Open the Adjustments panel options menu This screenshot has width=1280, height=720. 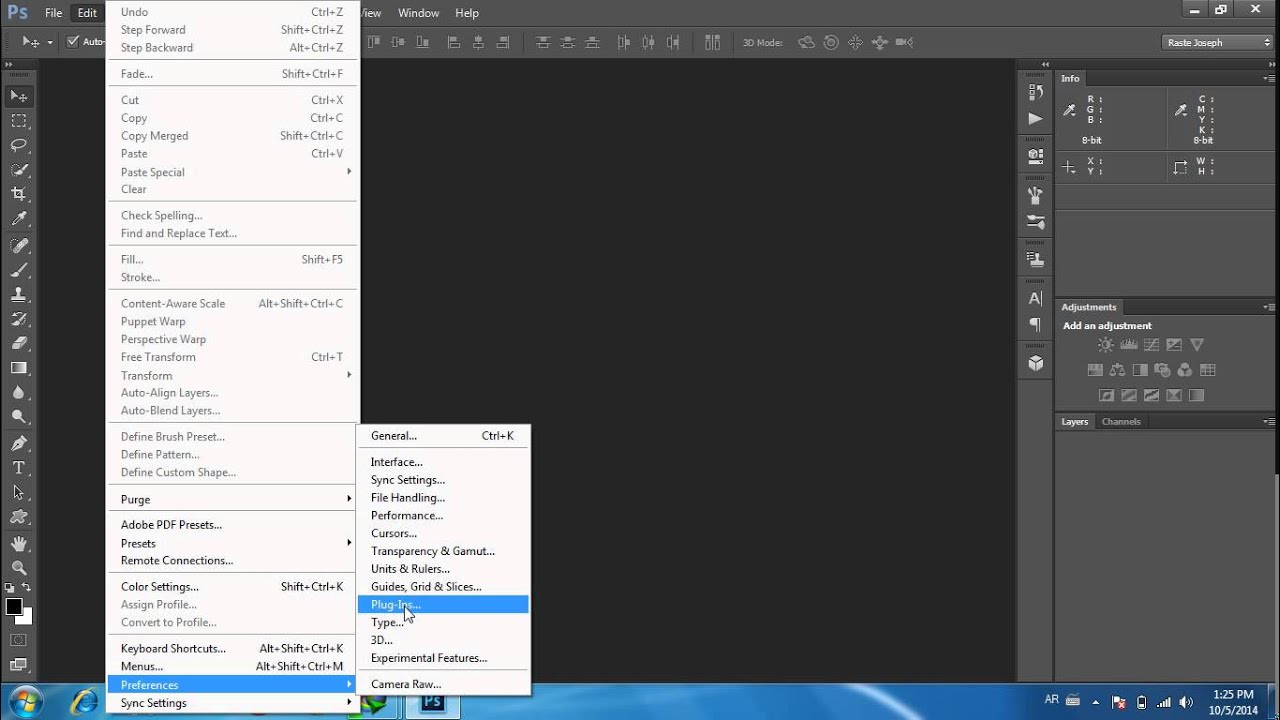point(1268,307)
